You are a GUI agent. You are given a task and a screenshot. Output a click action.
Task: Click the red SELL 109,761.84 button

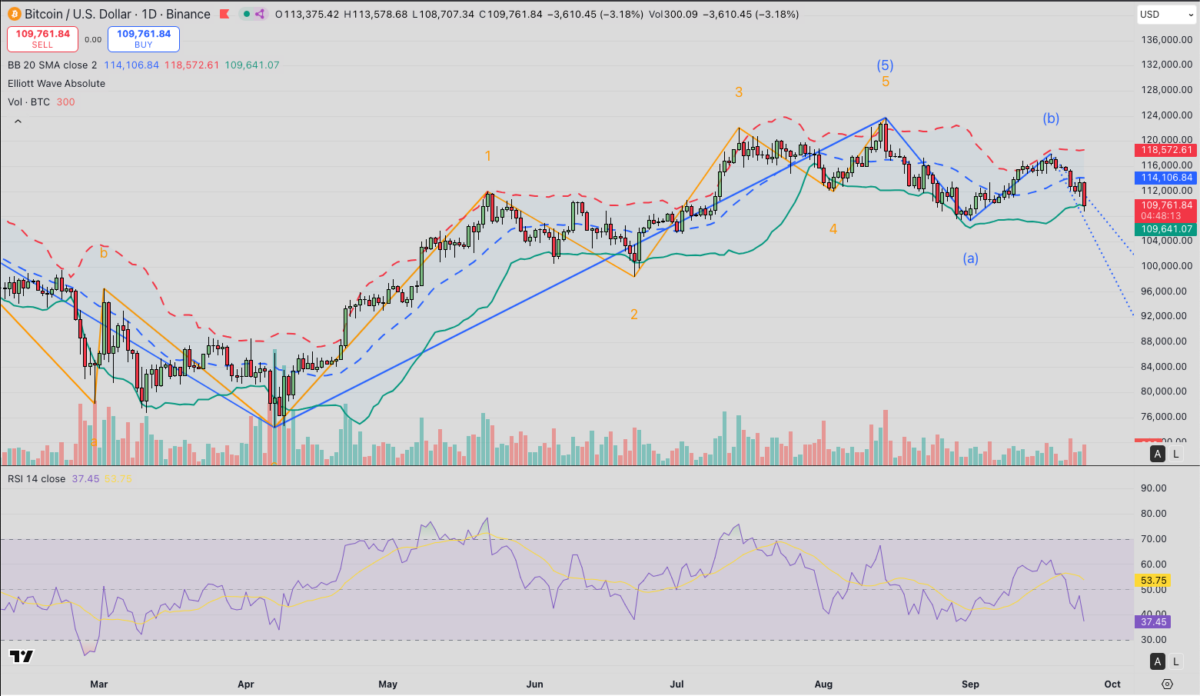pos(41,40)
